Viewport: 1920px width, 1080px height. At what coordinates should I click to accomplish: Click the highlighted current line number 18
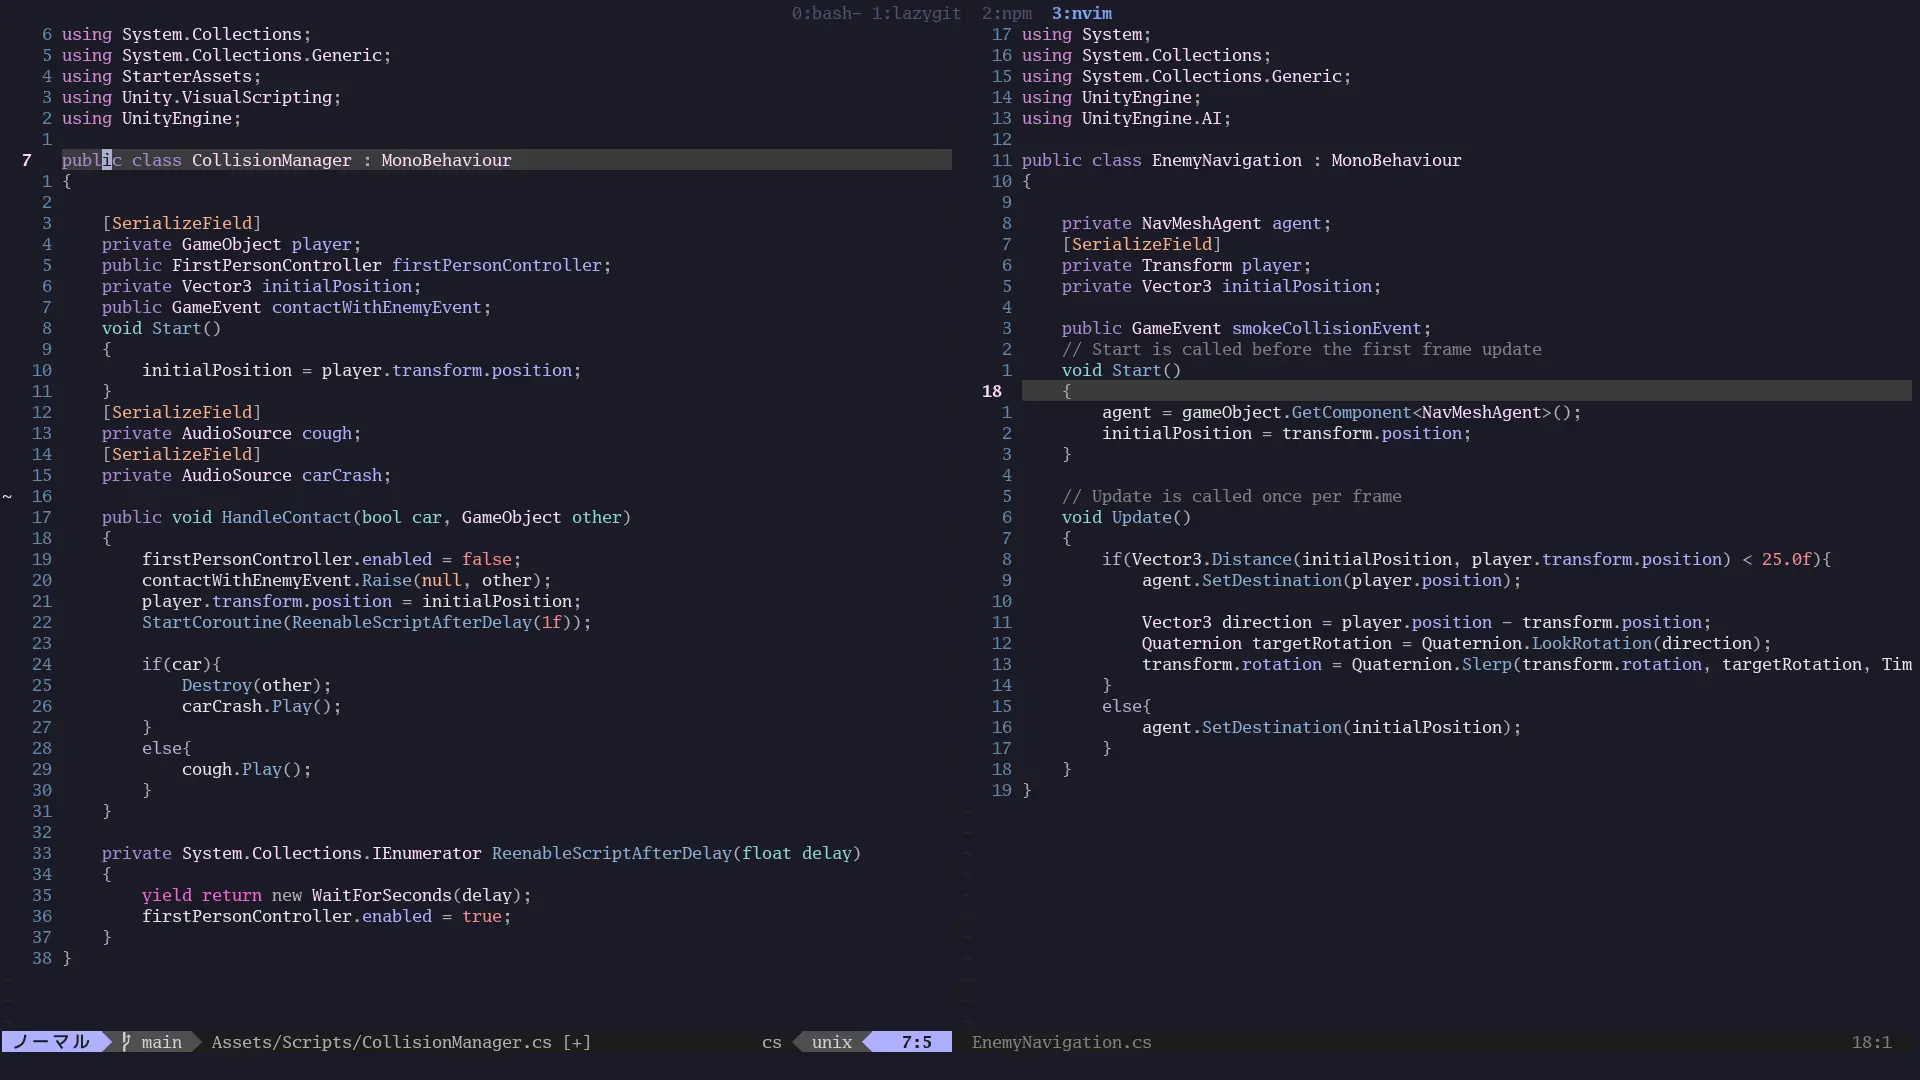(991, 391)
